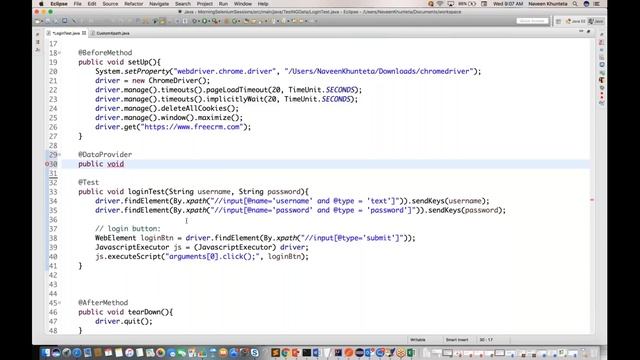640x360 pixels.
Task: Click the error marker on line 30
Action: pos(47,164)
